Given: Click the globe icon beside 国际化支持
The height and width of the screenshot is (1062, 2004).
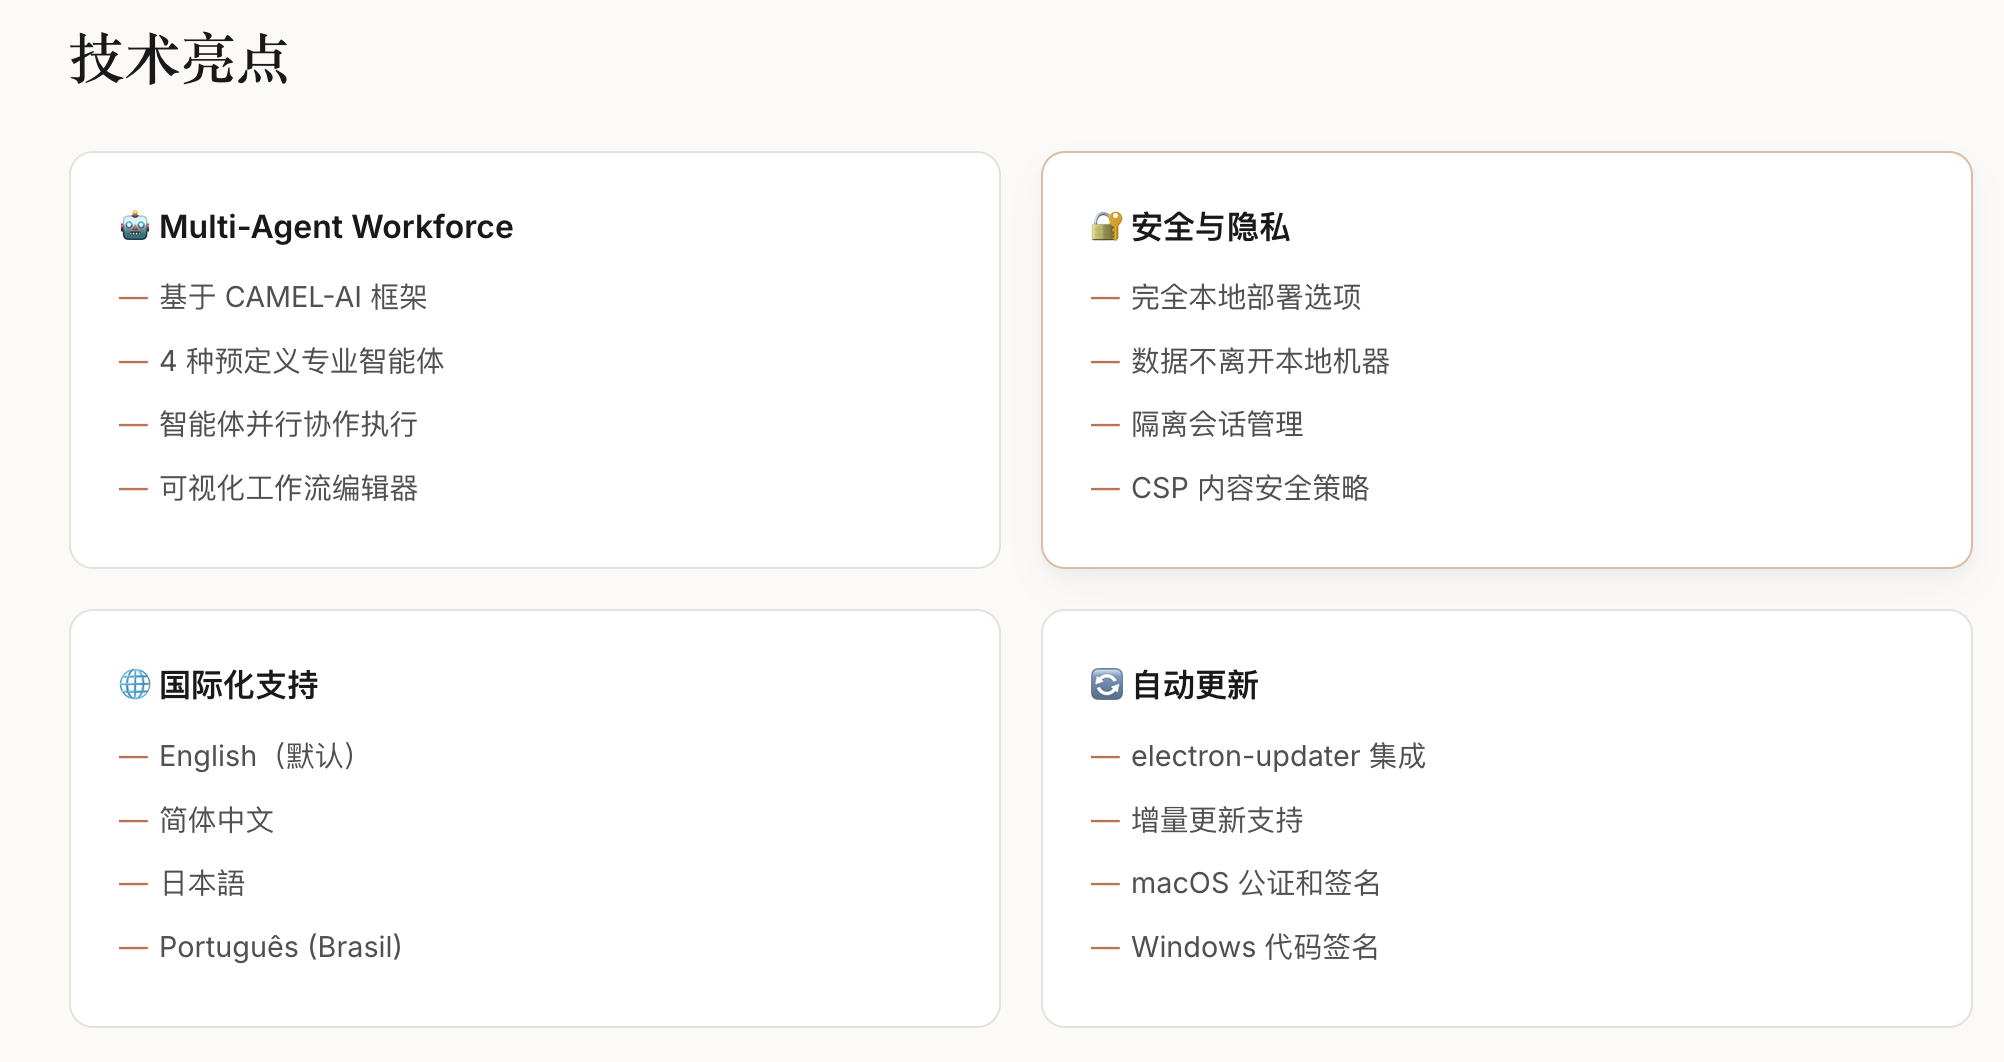Looking at the screenshot, I should pyautogui.click(x=135, y=685).
